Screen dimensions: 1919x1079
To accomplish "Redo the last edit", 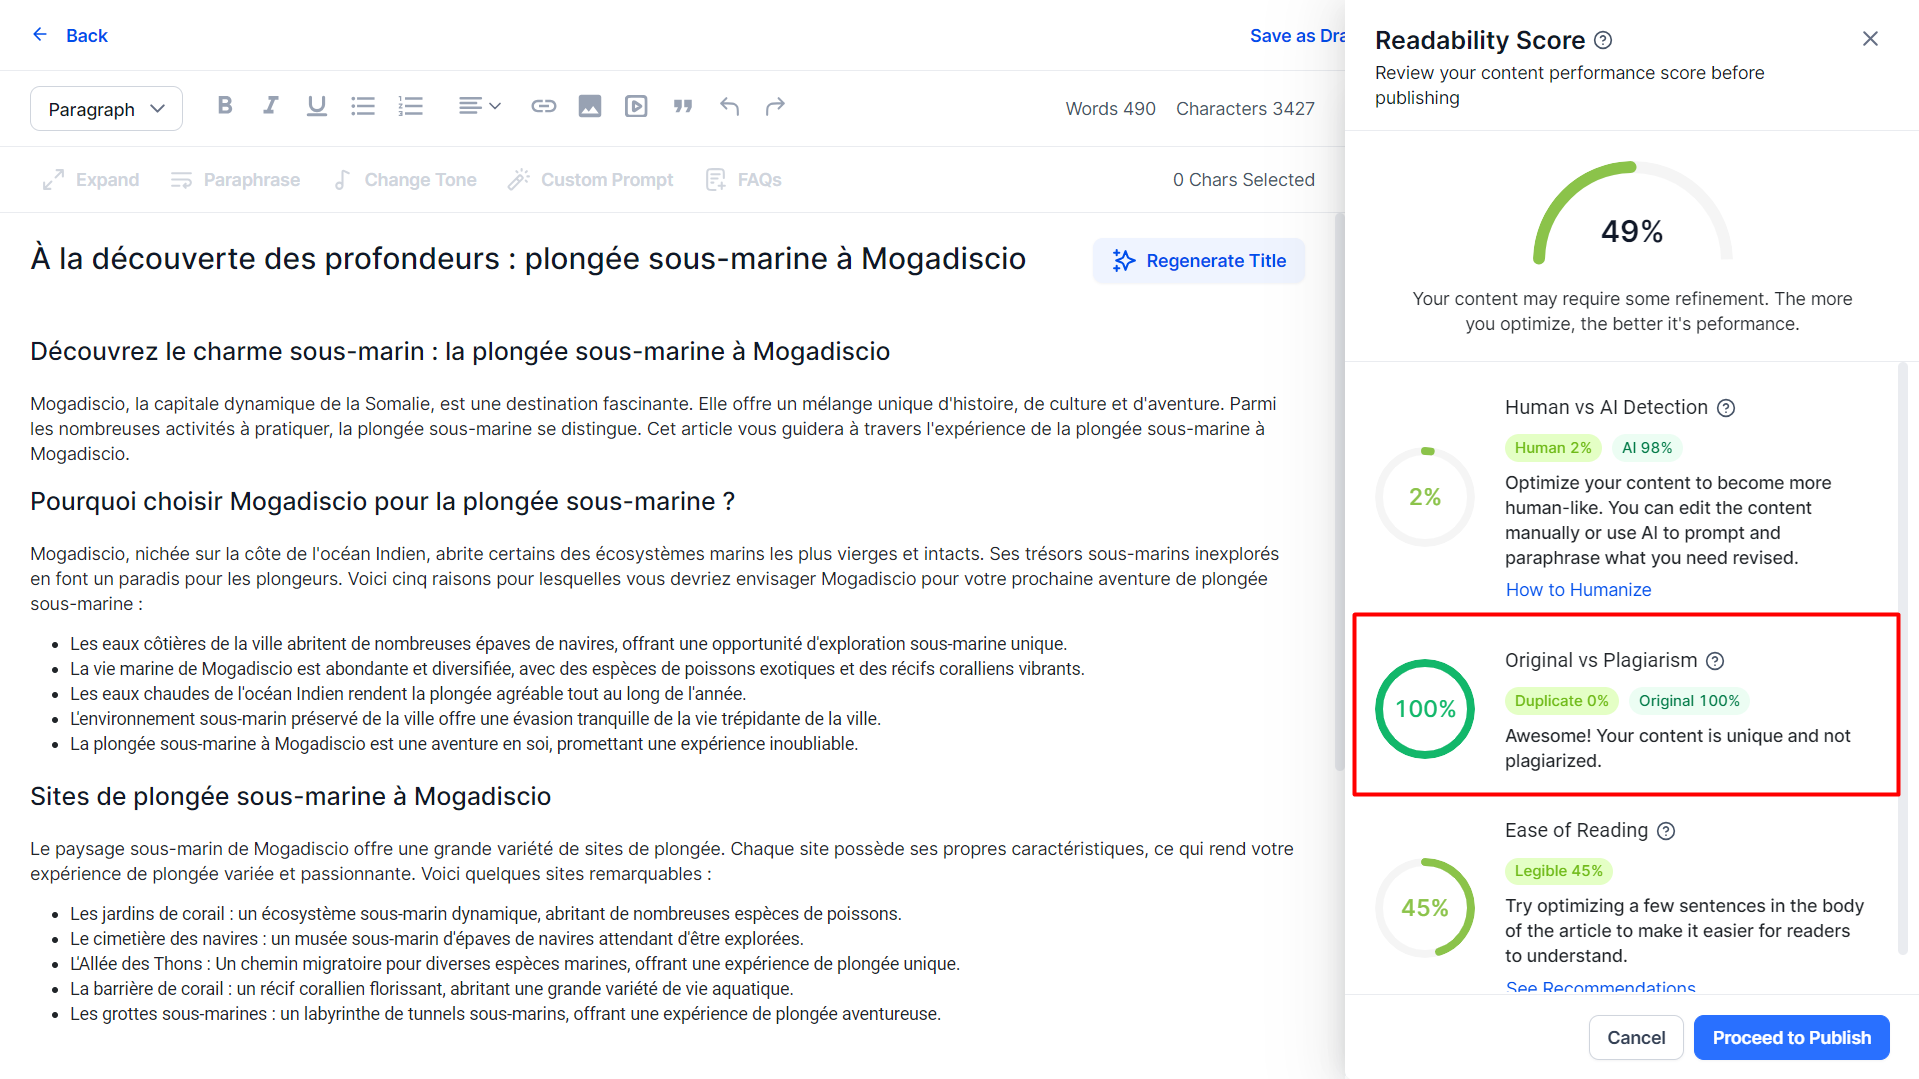I will 775,106.
